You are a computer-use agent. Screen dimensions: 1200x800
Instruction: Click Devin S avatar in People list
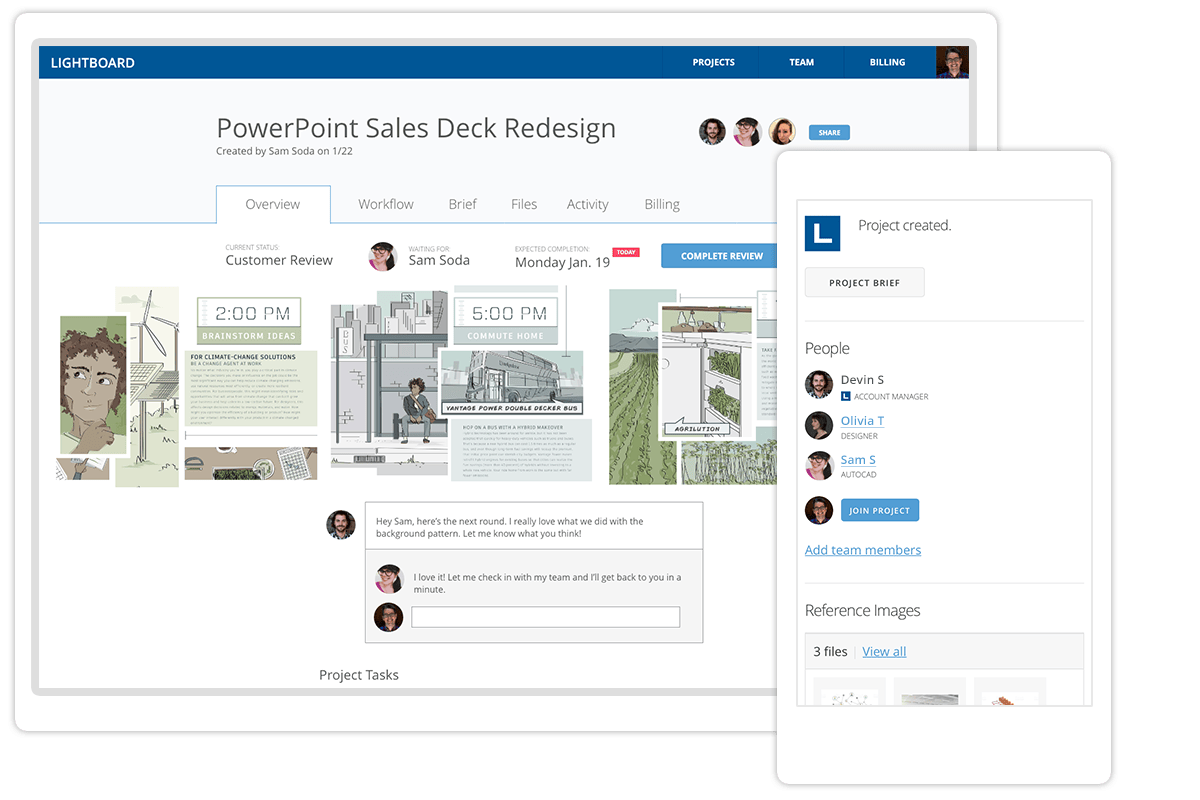(819, 385)
